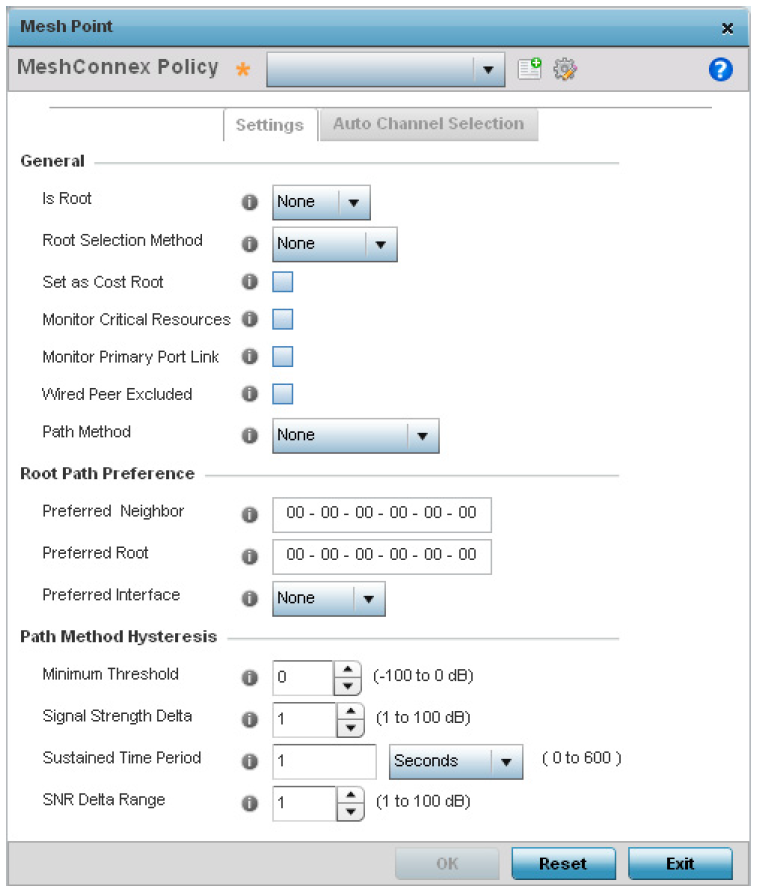Click the Minimum Threshold number field

[x=304, y=677]
